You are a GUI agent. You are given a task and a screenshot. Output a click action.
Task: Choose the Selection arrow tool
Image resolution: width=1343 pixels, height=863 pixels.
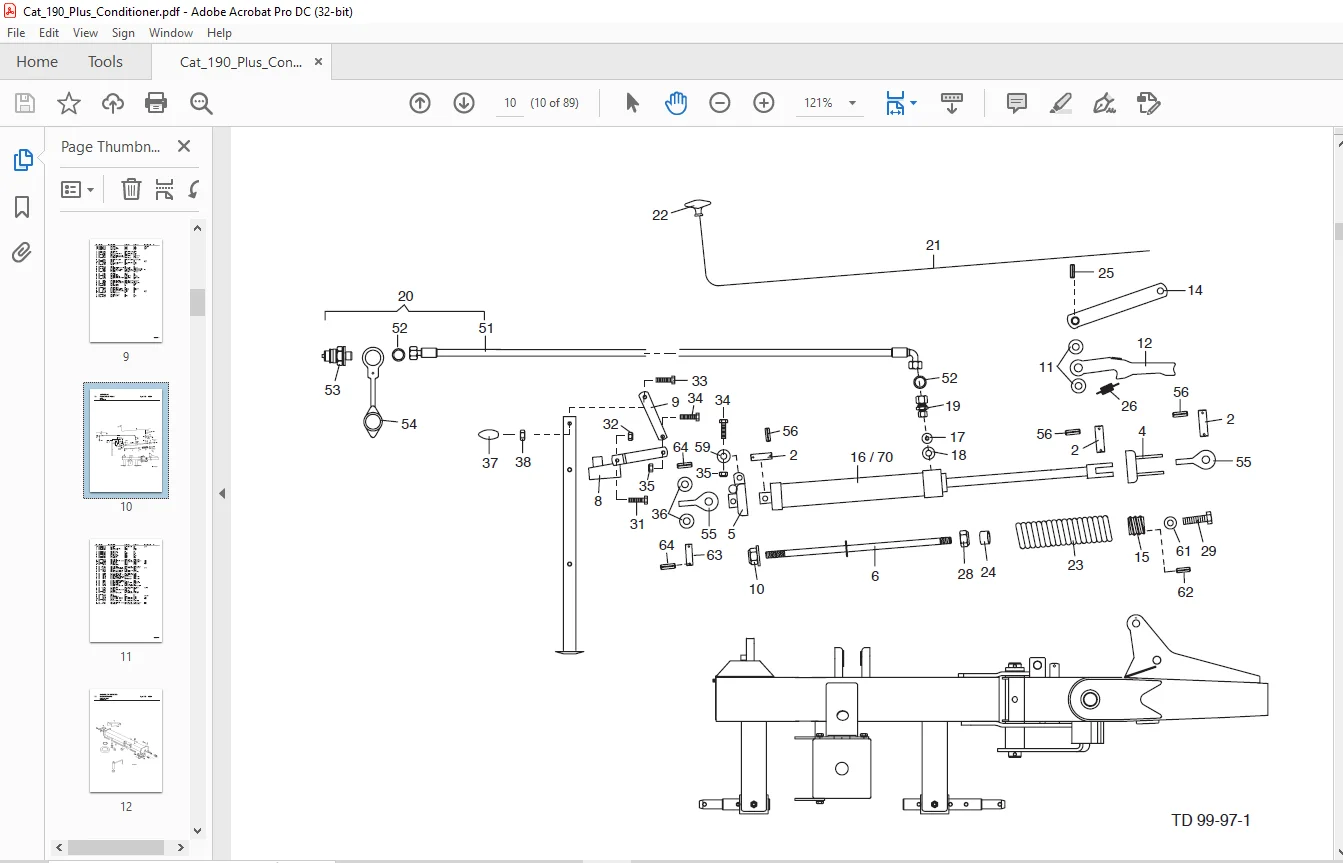point(632,103)
